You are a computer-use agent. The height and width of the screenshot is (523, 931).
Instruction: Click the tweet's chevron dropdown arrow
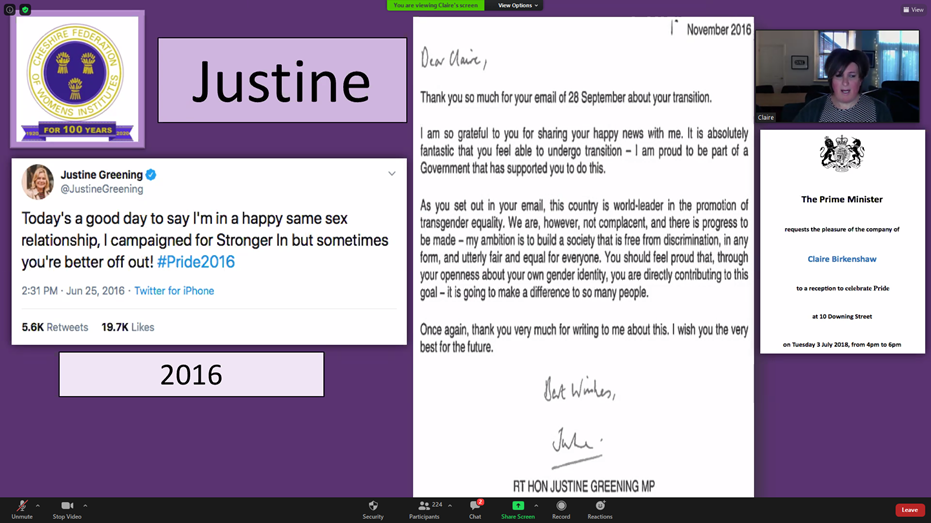click(x=392, y=174)
